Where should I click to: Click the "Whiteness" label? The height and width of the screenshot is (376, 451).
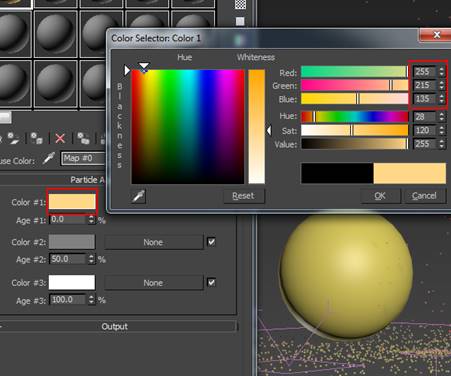(x=256, y=57)
